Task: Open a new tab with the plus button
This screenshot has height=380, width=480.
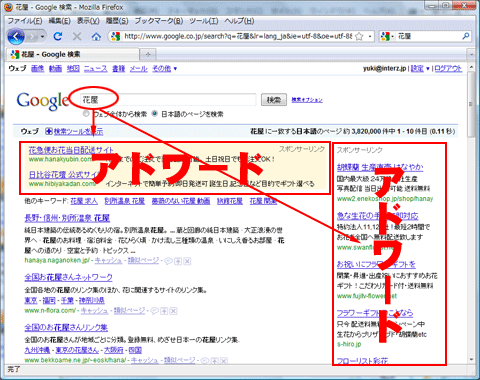Action: click(x=148, y=54)
